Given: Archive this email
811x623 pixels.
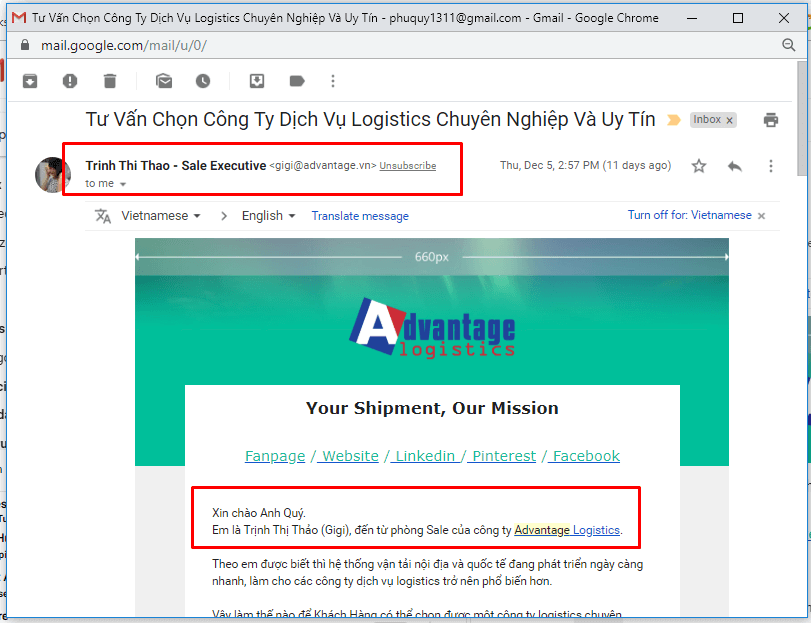Looking at the screenshot, I should [x=29, y=81].
